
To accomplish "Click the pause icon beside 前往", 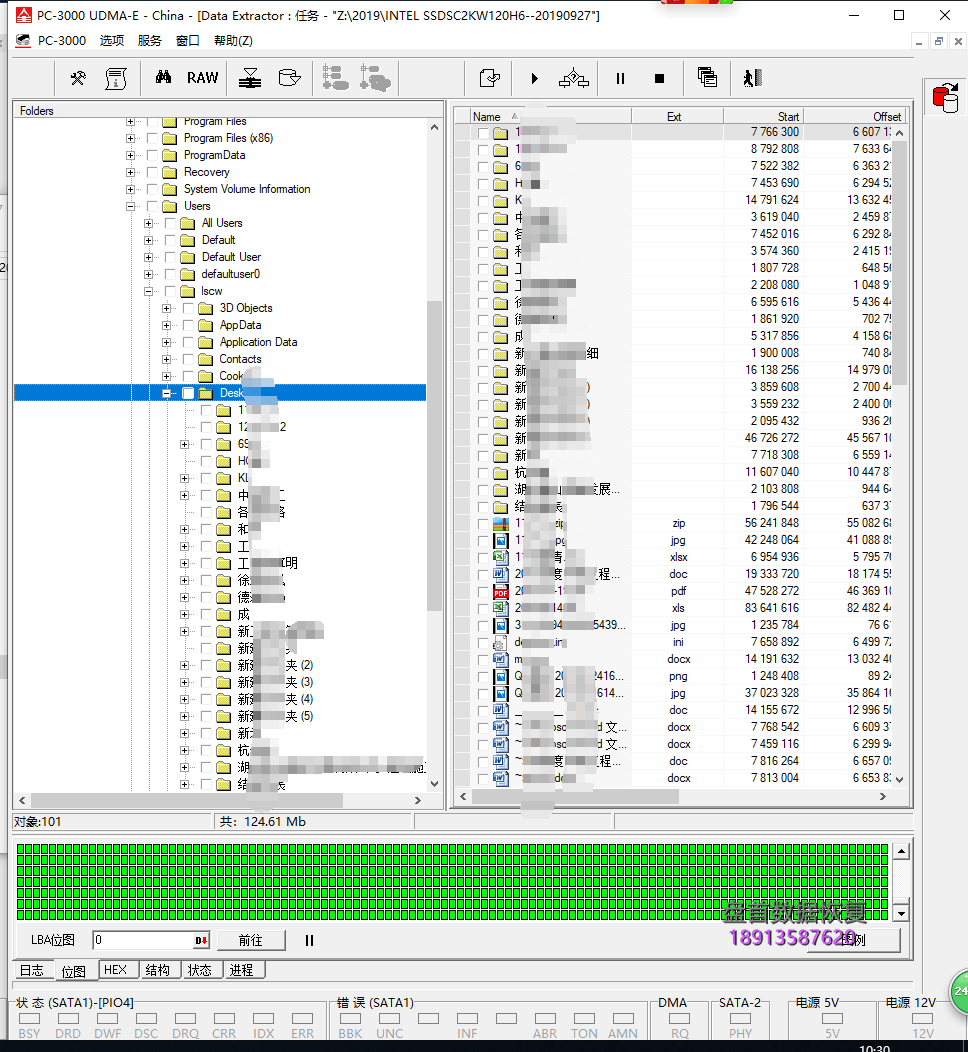I will click(x=309, y=941).
